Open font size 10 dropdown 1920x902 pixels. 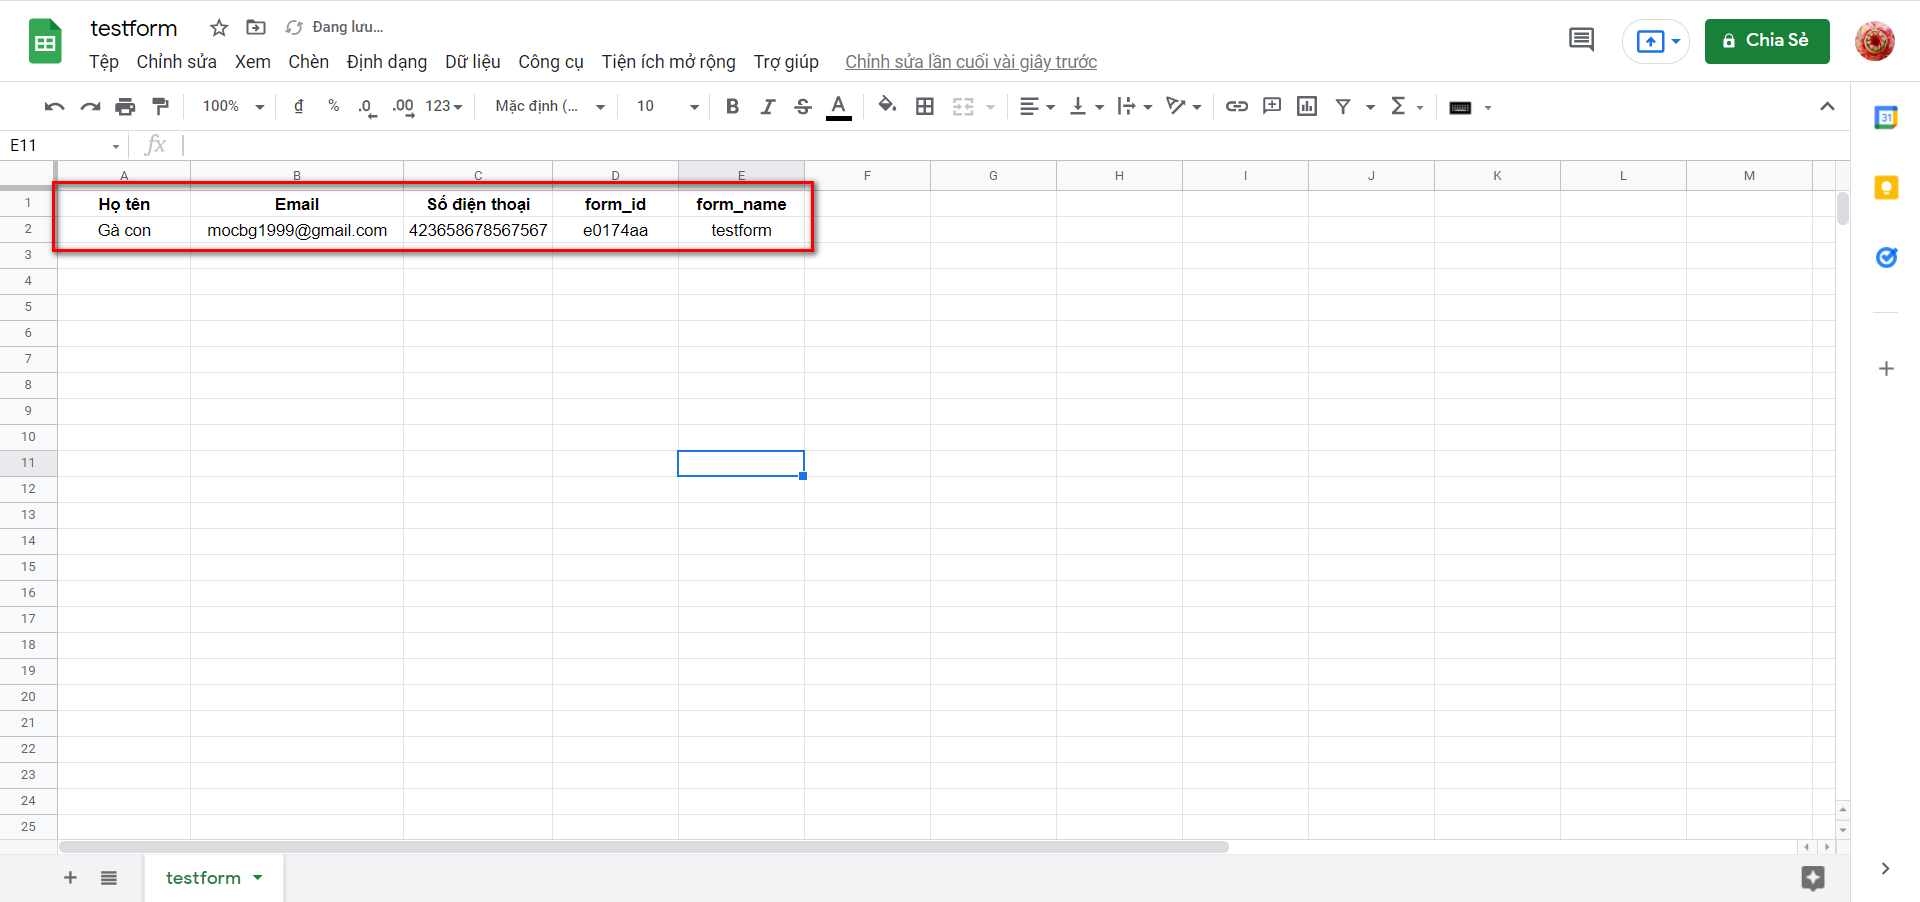(x=667, y=106)
